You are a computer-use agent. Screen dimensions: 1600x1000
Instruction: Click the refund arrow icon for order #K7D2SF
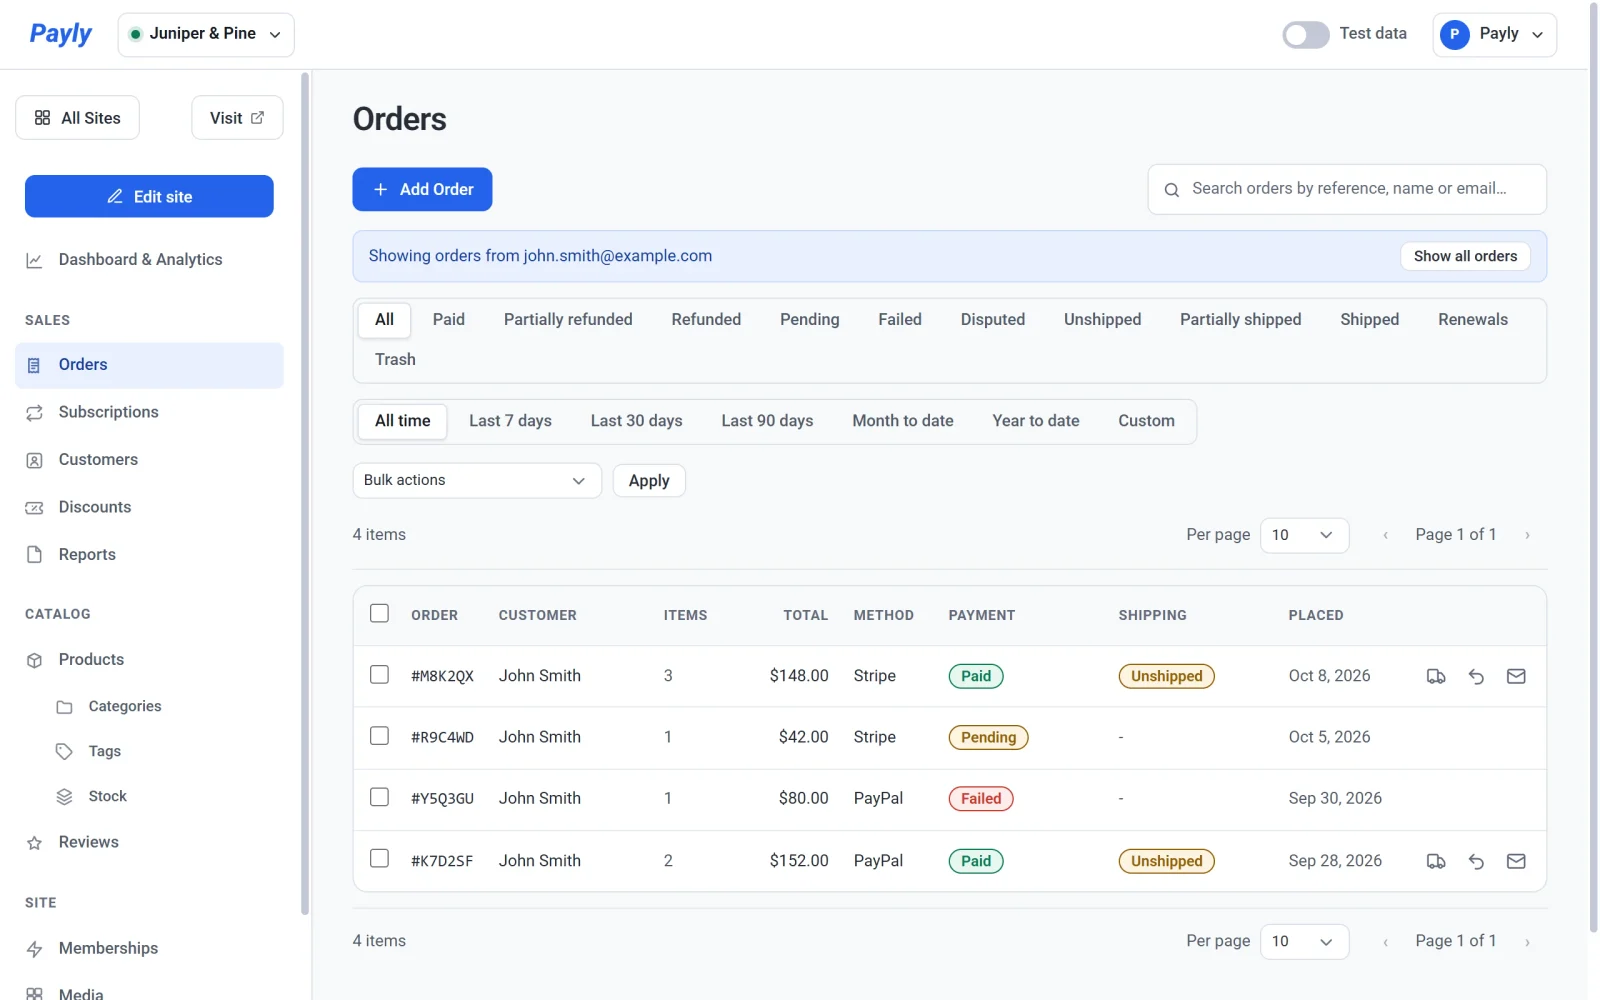click(1476, 861)
